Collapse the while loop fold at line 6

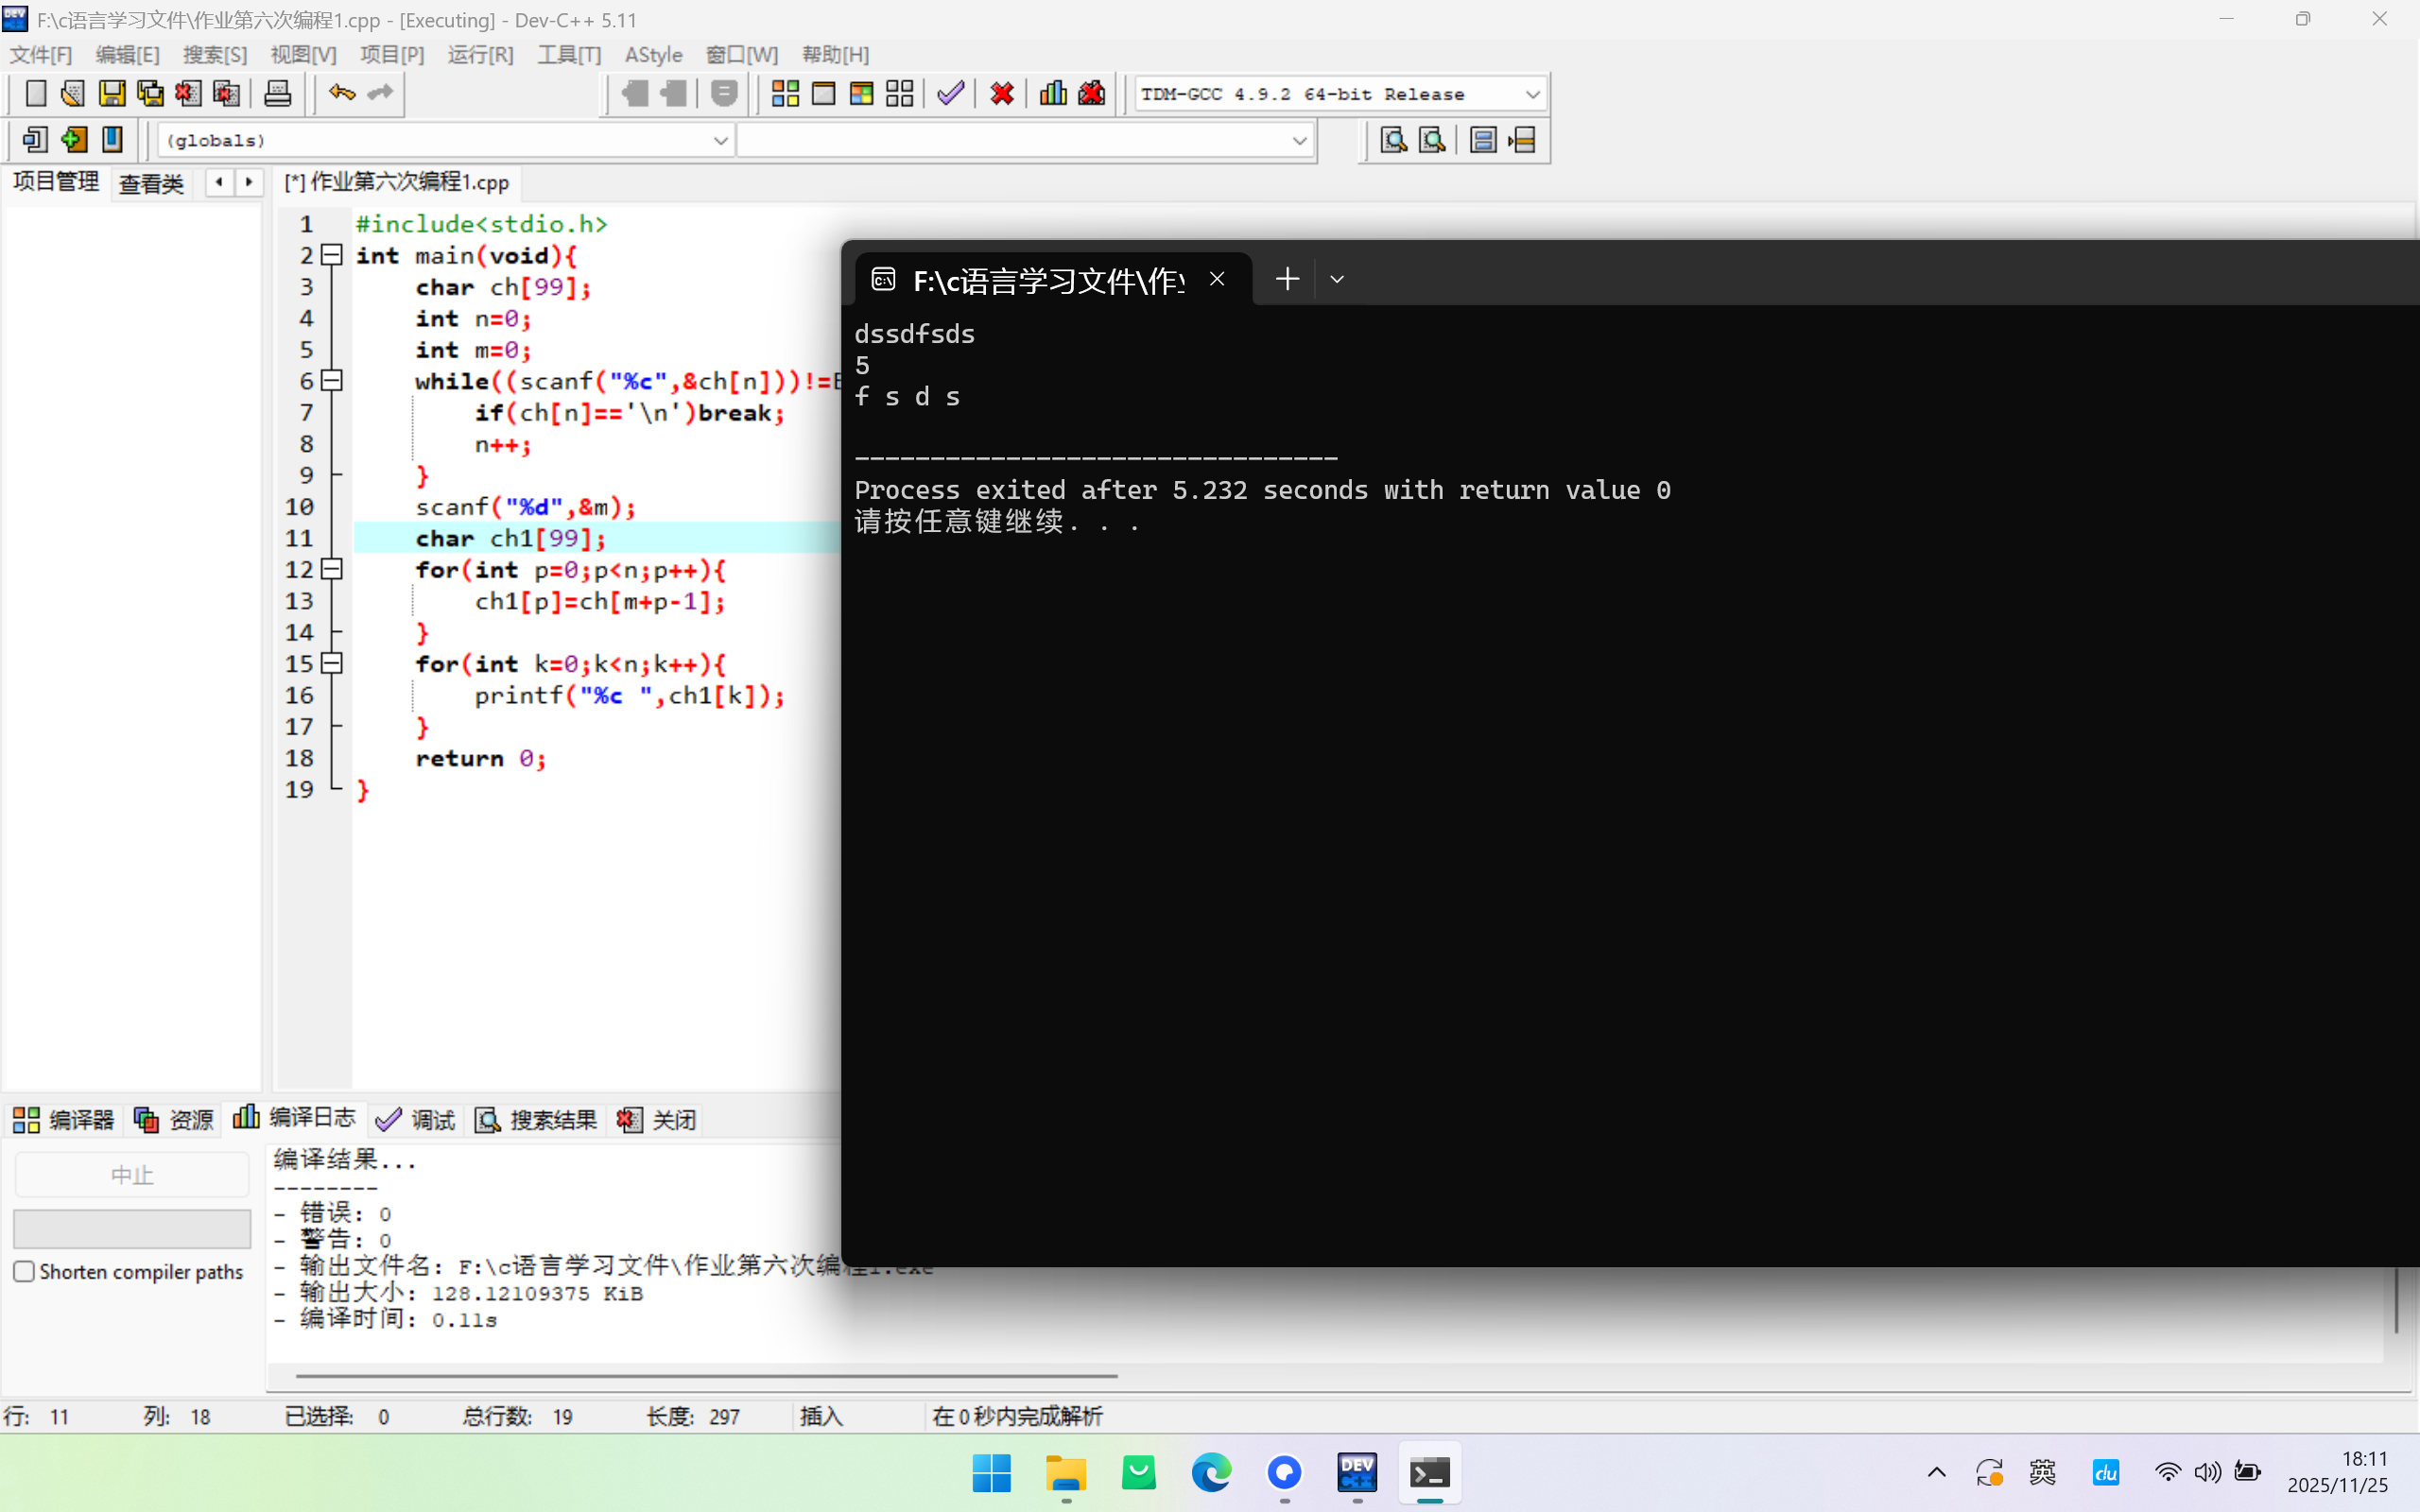click(332, 381)
